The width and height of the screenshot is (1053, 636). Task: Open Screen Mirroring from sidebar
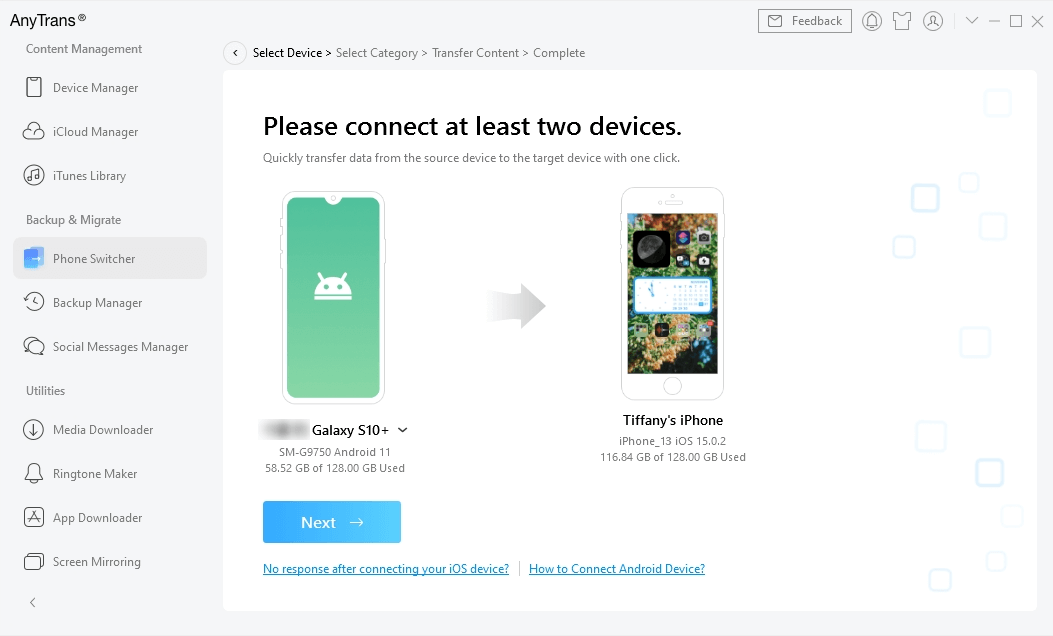(96, 562)
